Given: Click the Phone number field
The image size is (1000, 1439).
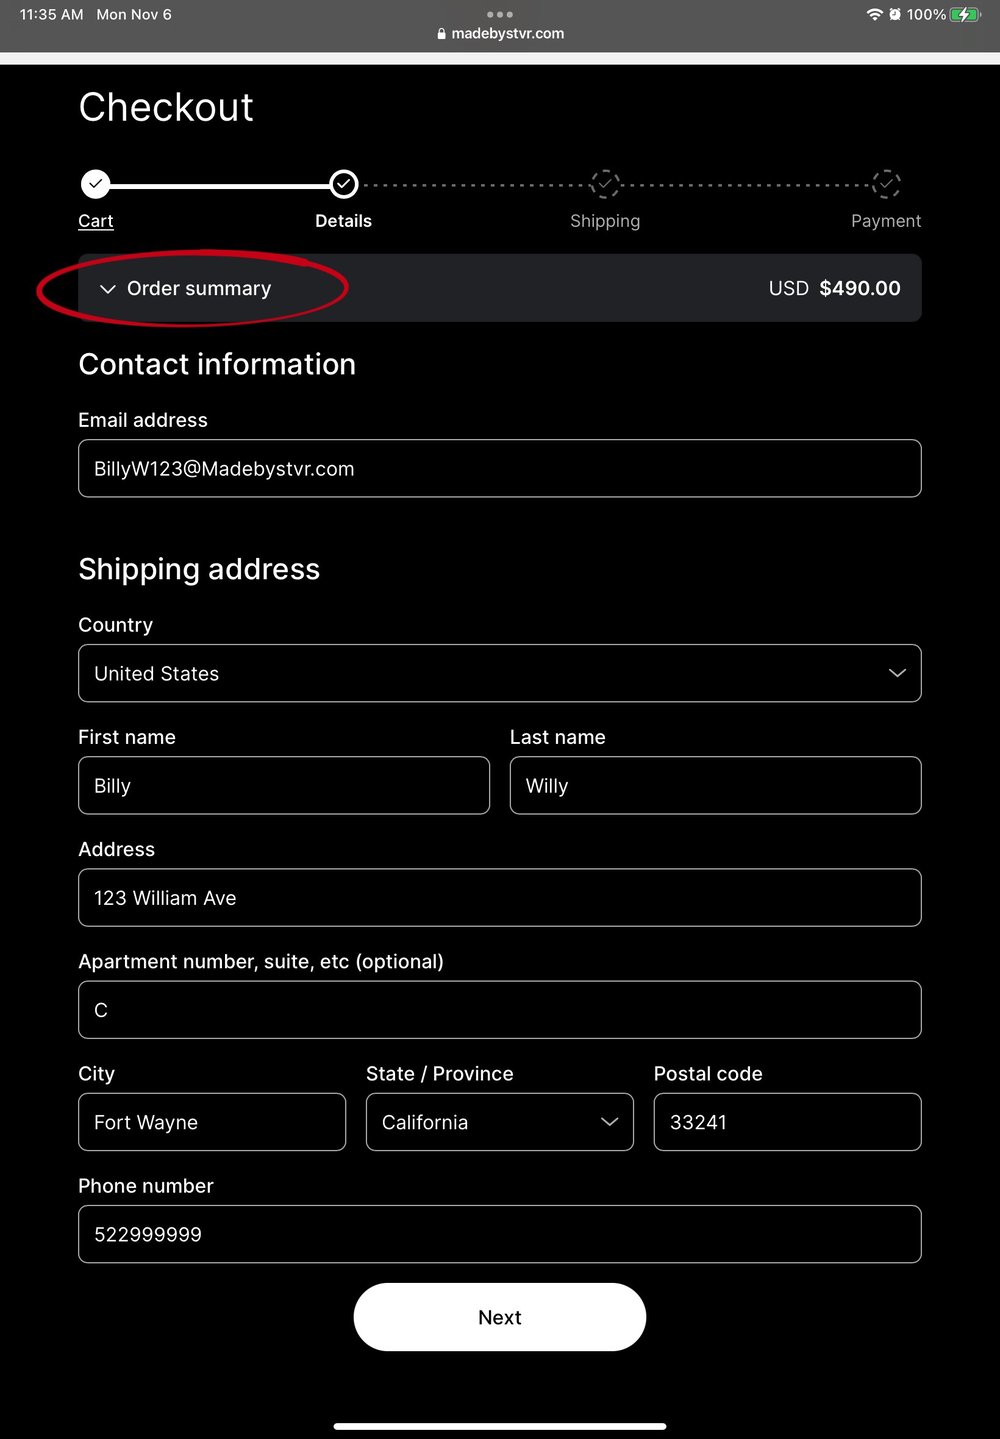Looking at the screenshot, I should pyautogui.click(x=499, y=1234).
